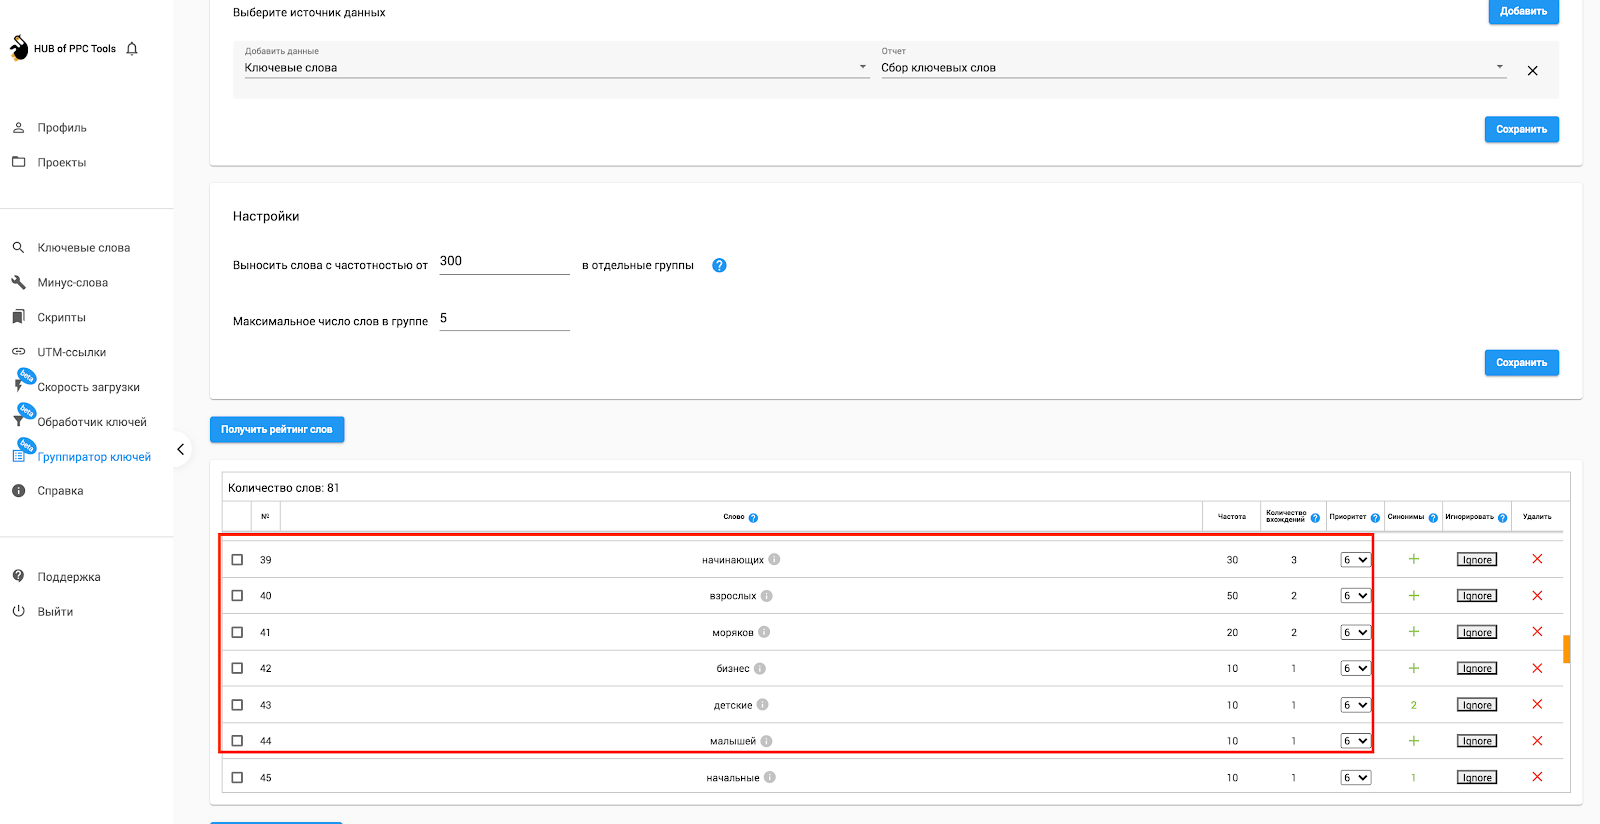Image resolution: width=1600 pixels, height=824 pixels.
Task: Remove the data source row with X
Action: [1532, 71]
